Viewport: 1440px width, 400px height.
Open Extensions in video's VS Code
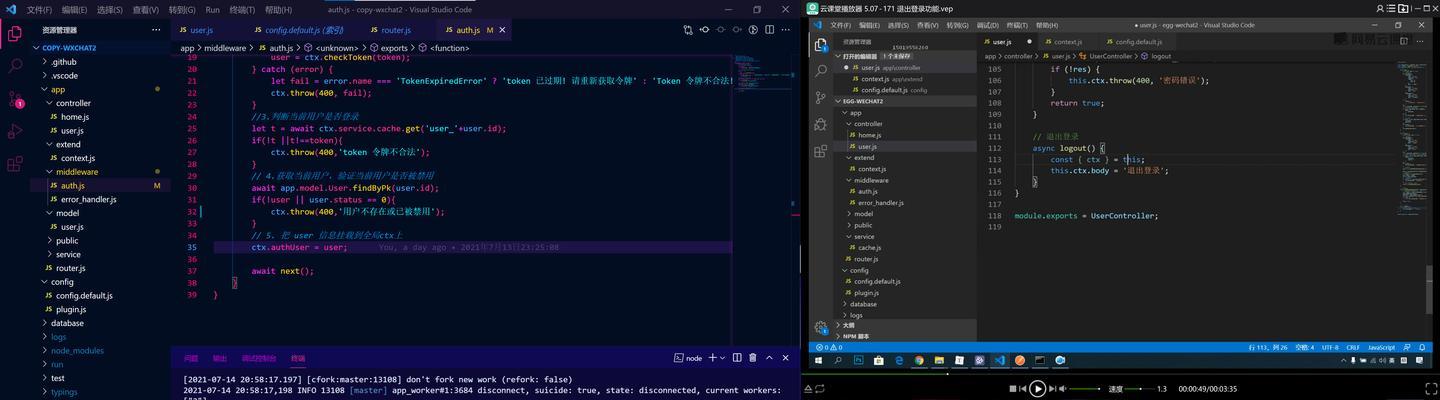tap(820, 151)
